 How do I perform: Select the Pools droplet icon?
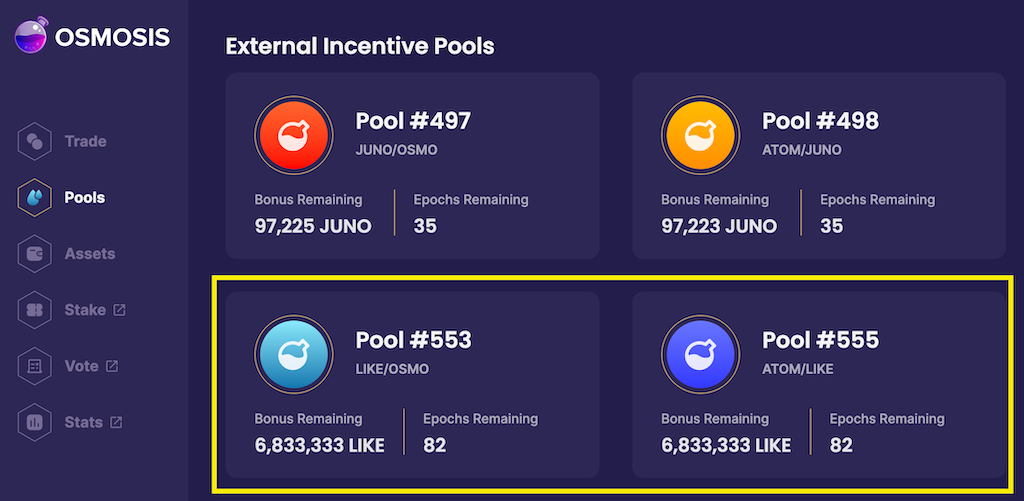pyautogui.click(x=35, y=197)
